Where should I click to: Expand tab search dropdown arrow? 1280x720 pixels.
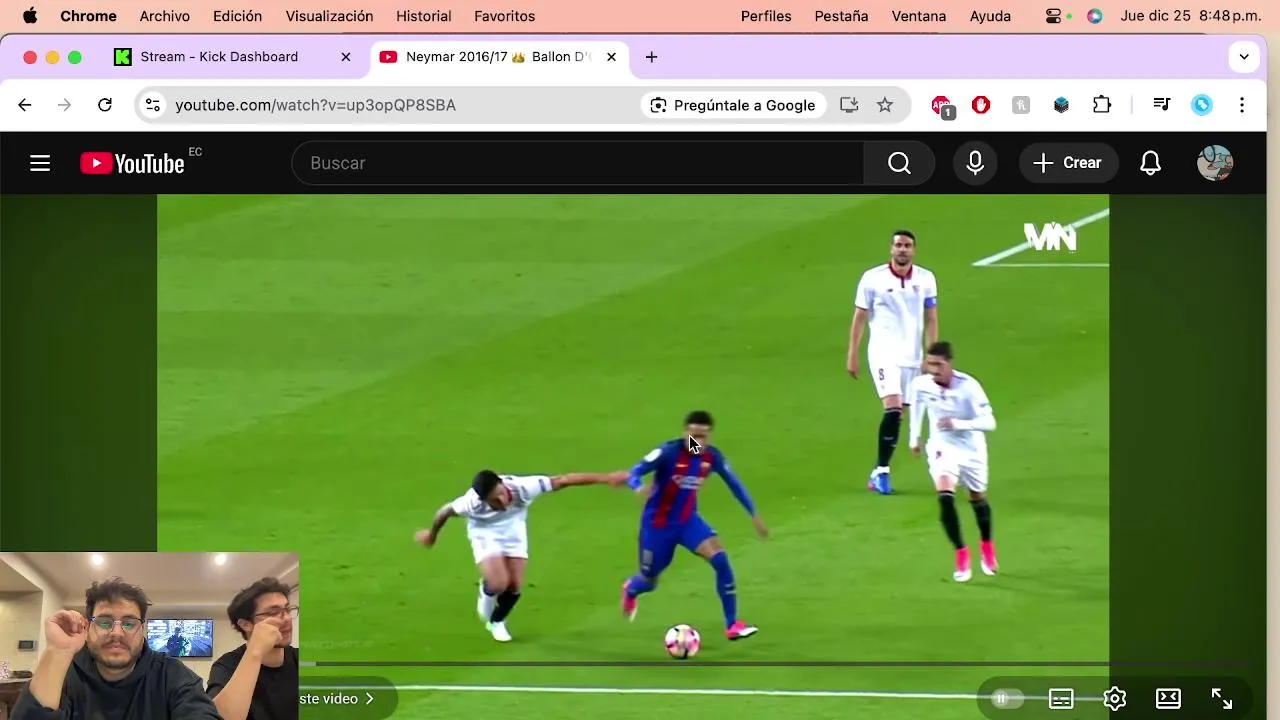(x=1243, y=57)
